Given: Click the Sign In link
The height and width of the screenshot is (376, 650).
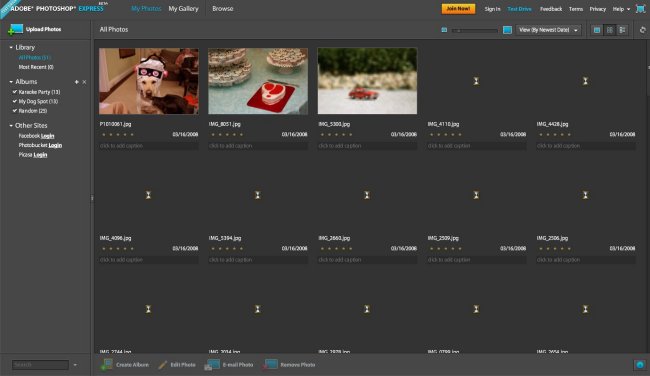Looking at the screenshot, I should (x=492, y=9).
